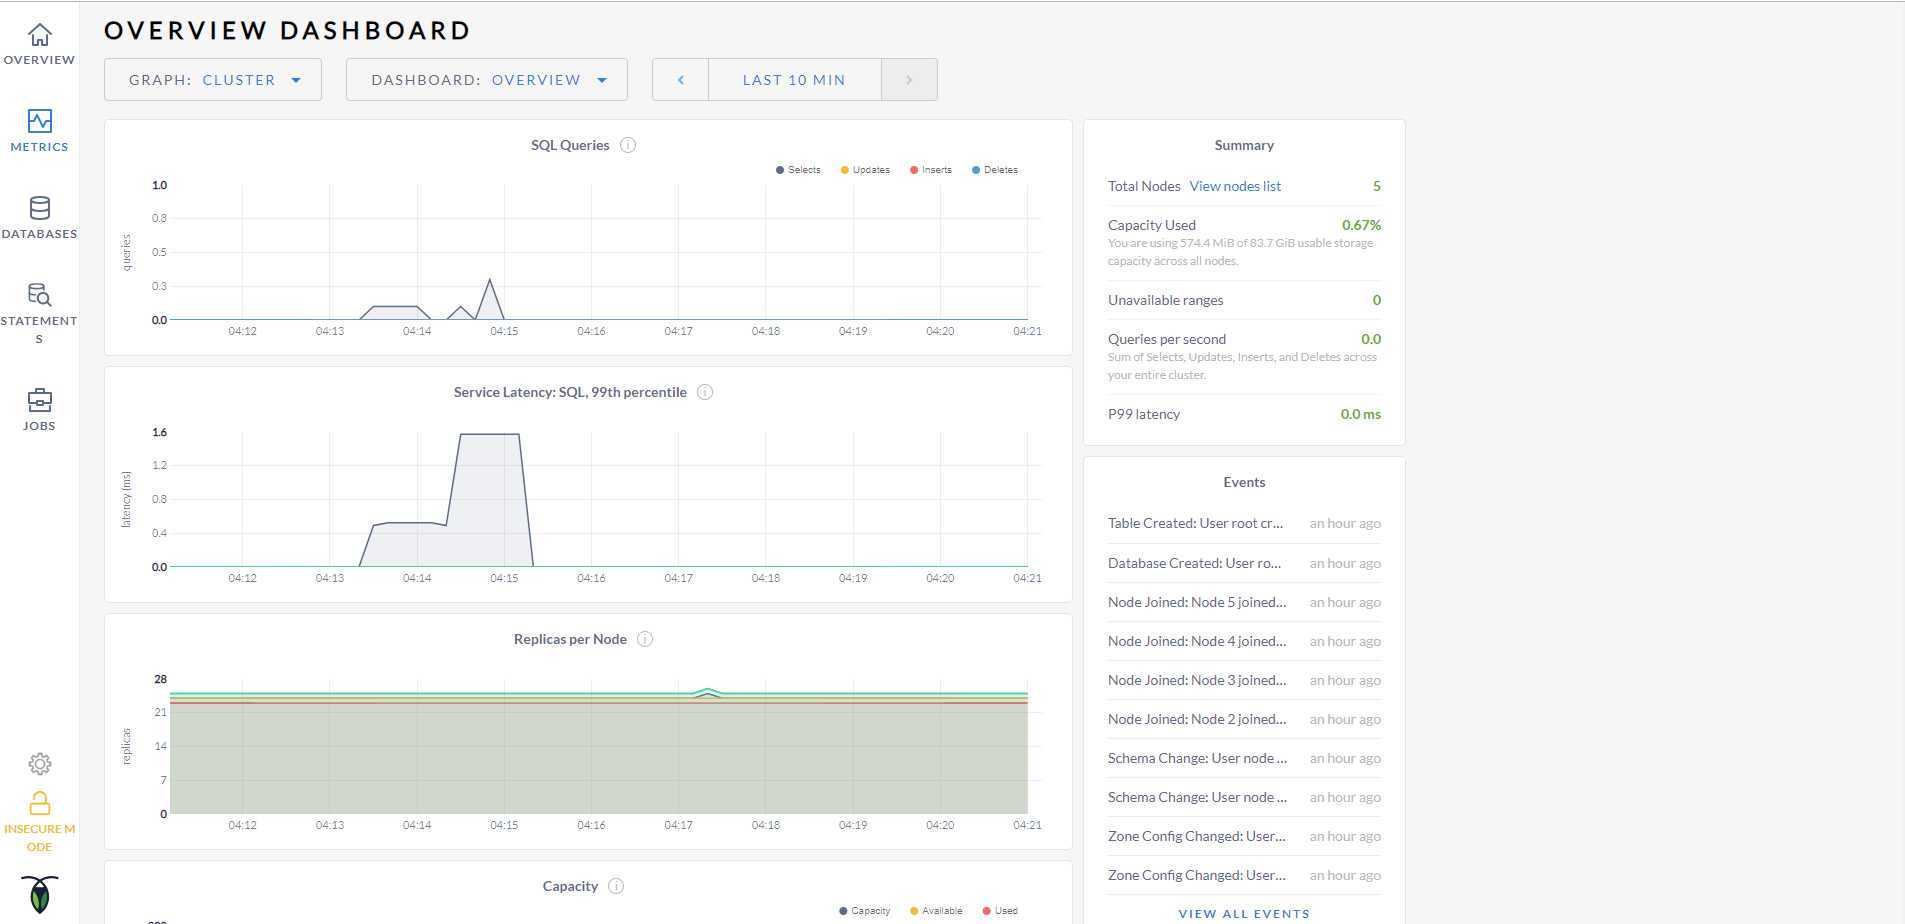Open the Overview home icon
This screenshot has width=1905, height=924.
(39, 35)
